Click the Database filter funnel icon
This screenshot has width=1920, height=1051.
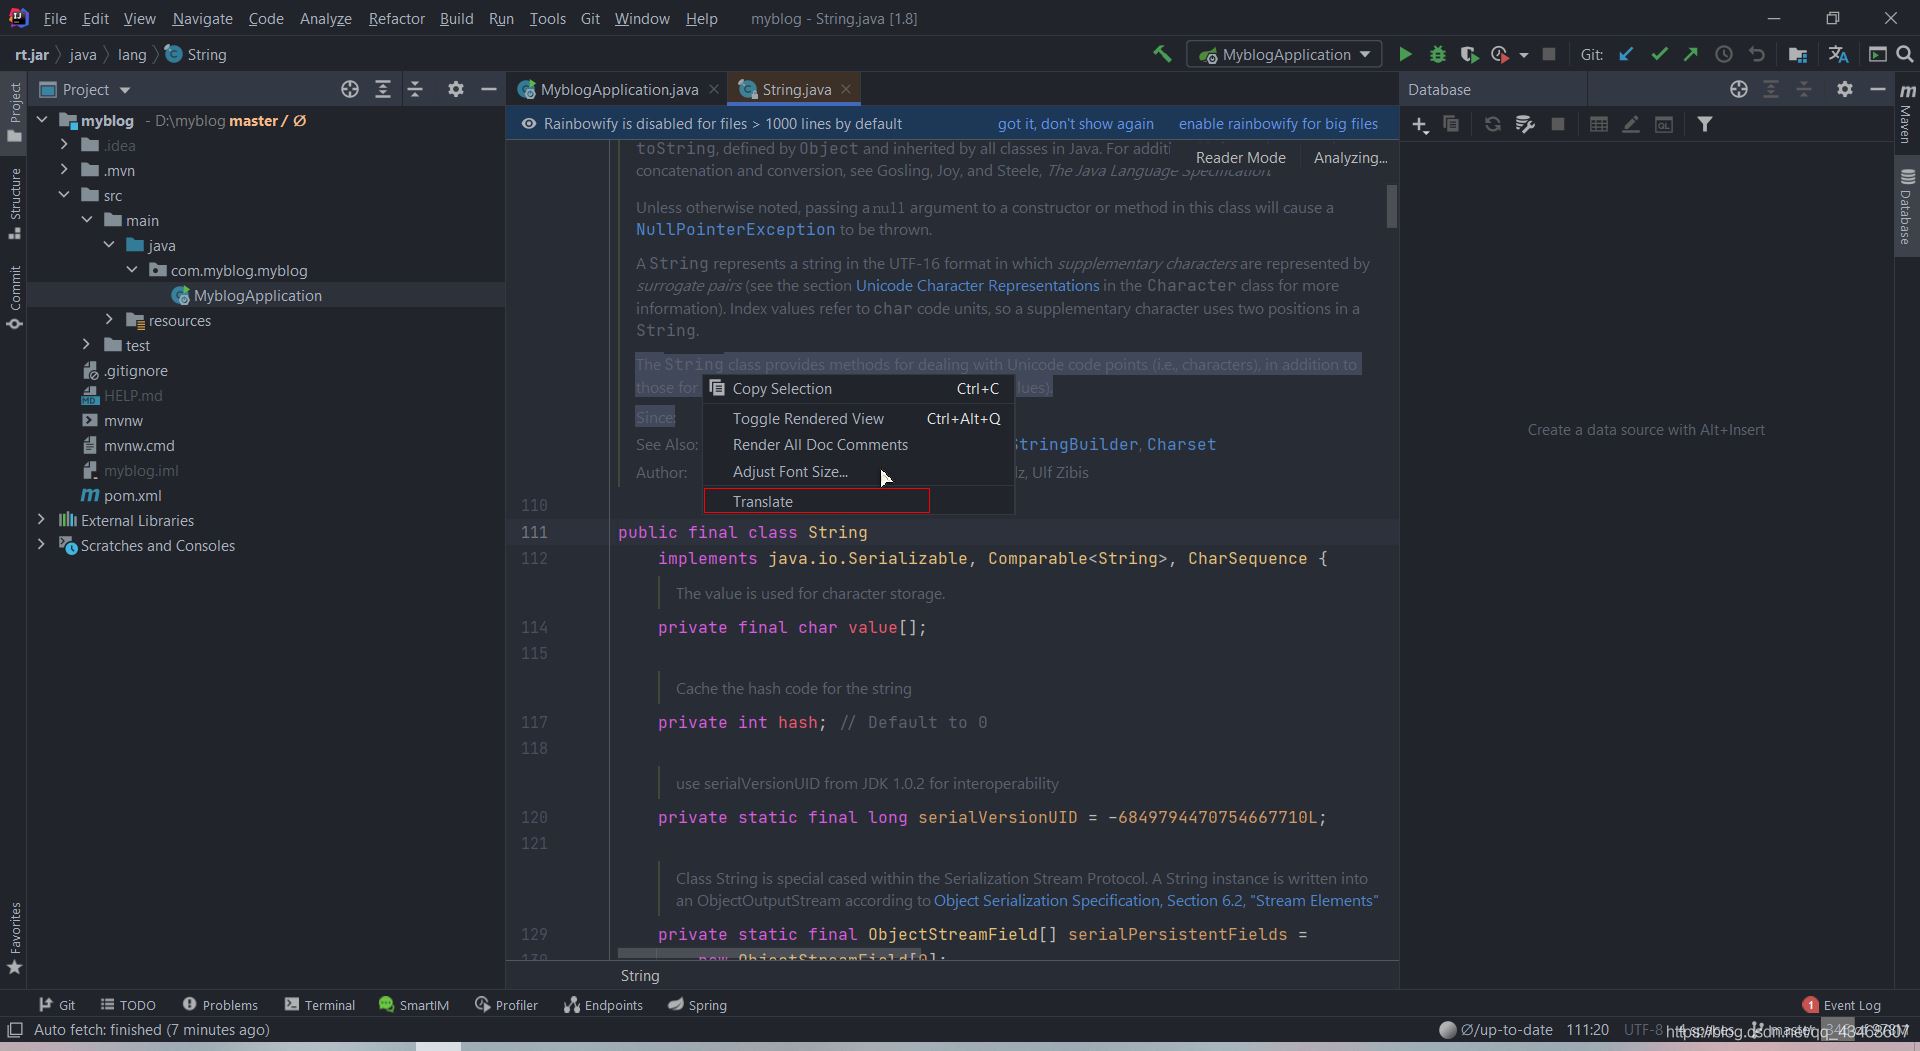point(1705,125)
